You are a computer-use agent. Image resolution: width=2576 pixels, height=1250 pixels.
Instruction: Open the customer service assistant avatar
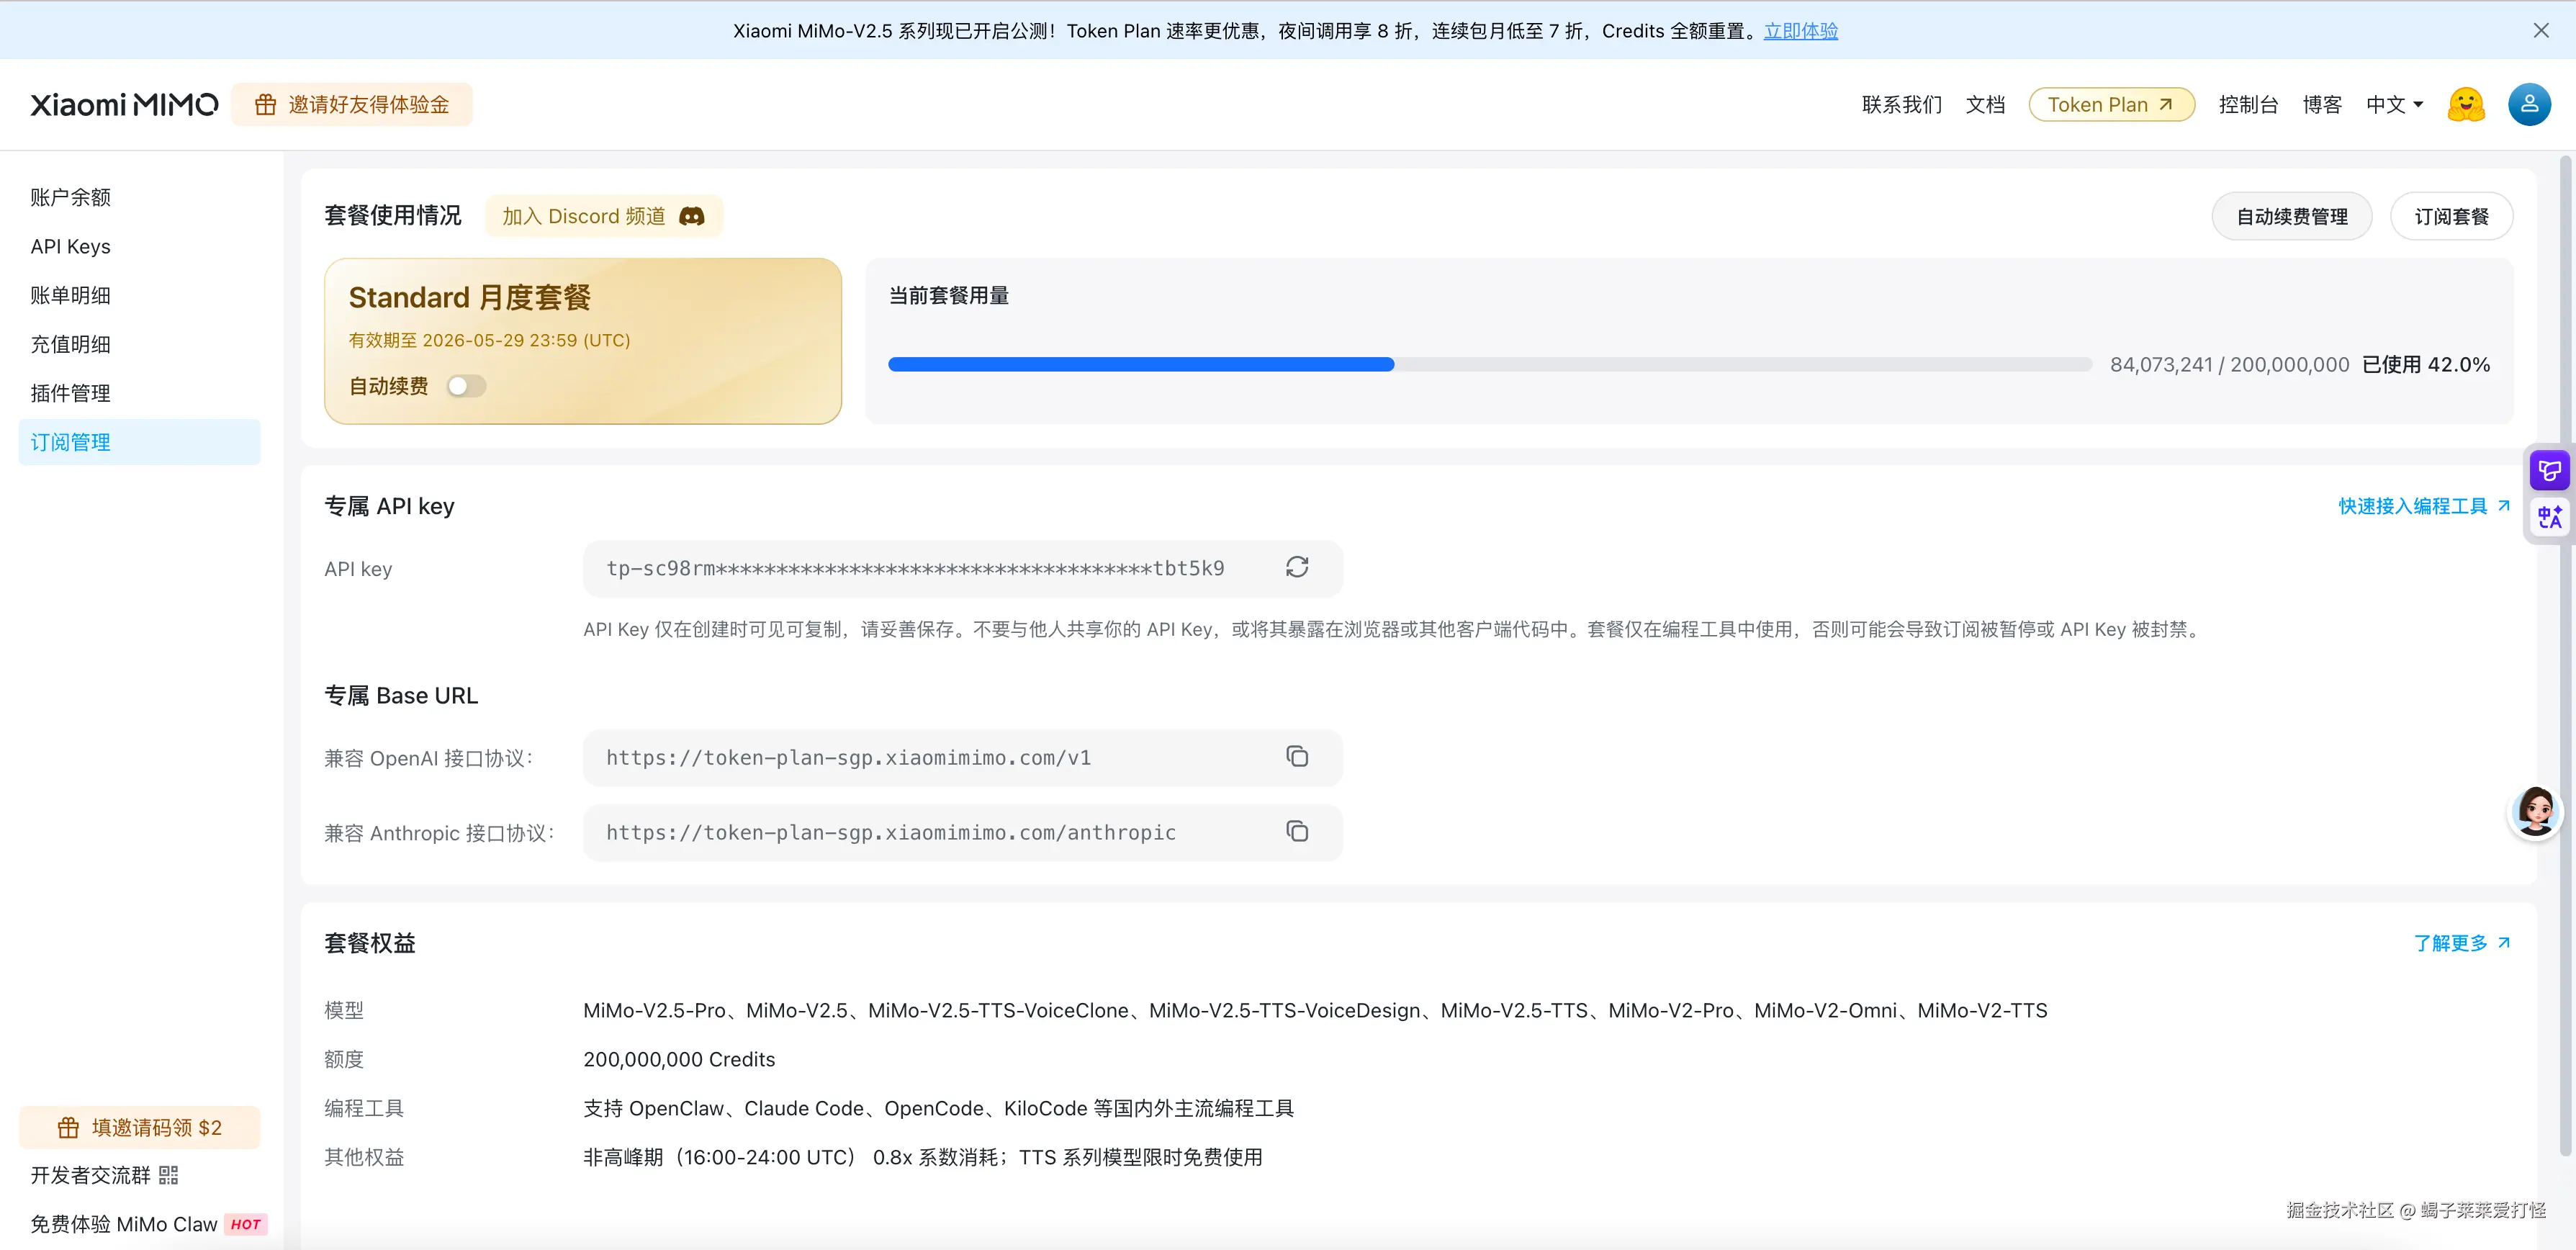pos(2535,812)
